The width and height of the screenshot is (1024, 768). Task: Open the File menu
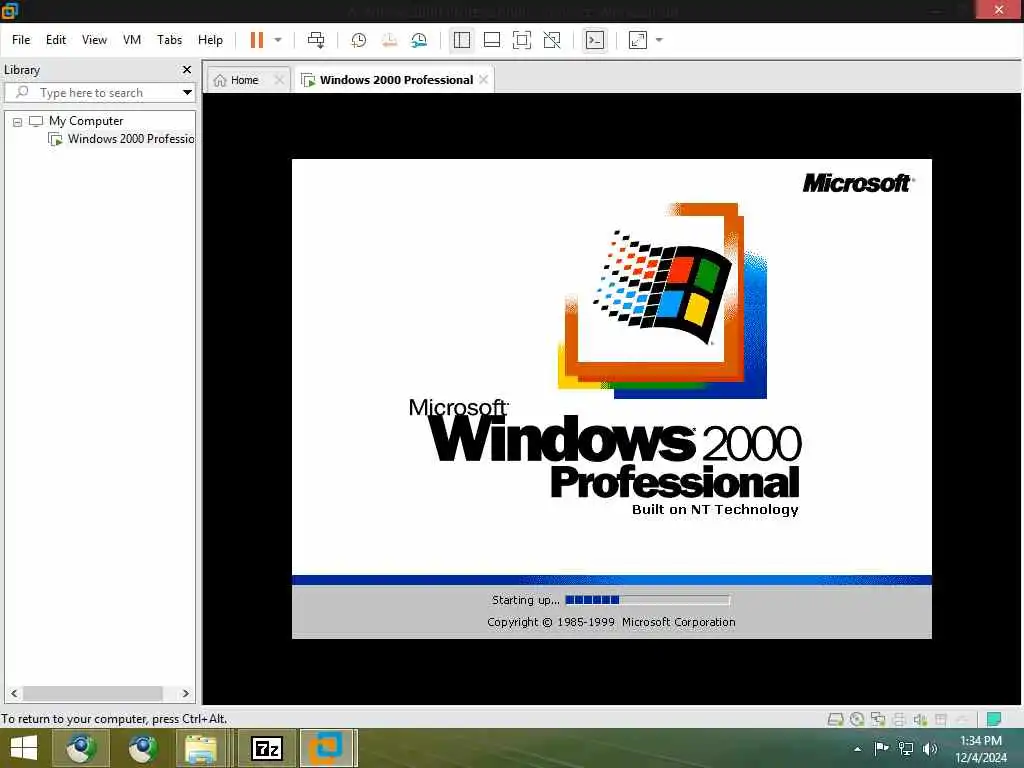click(x=21, y=40)
